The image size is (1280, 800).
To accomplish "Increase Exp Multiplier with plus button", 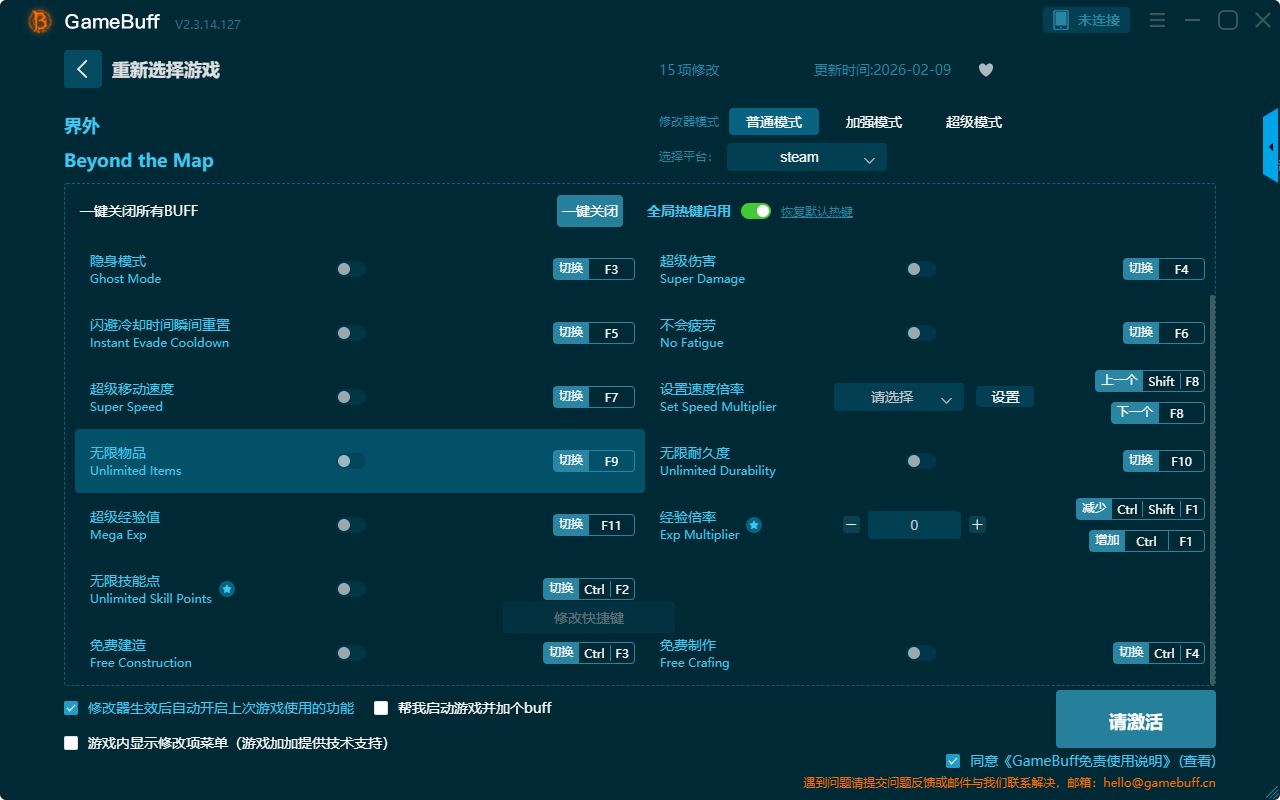I will (977, 525).
